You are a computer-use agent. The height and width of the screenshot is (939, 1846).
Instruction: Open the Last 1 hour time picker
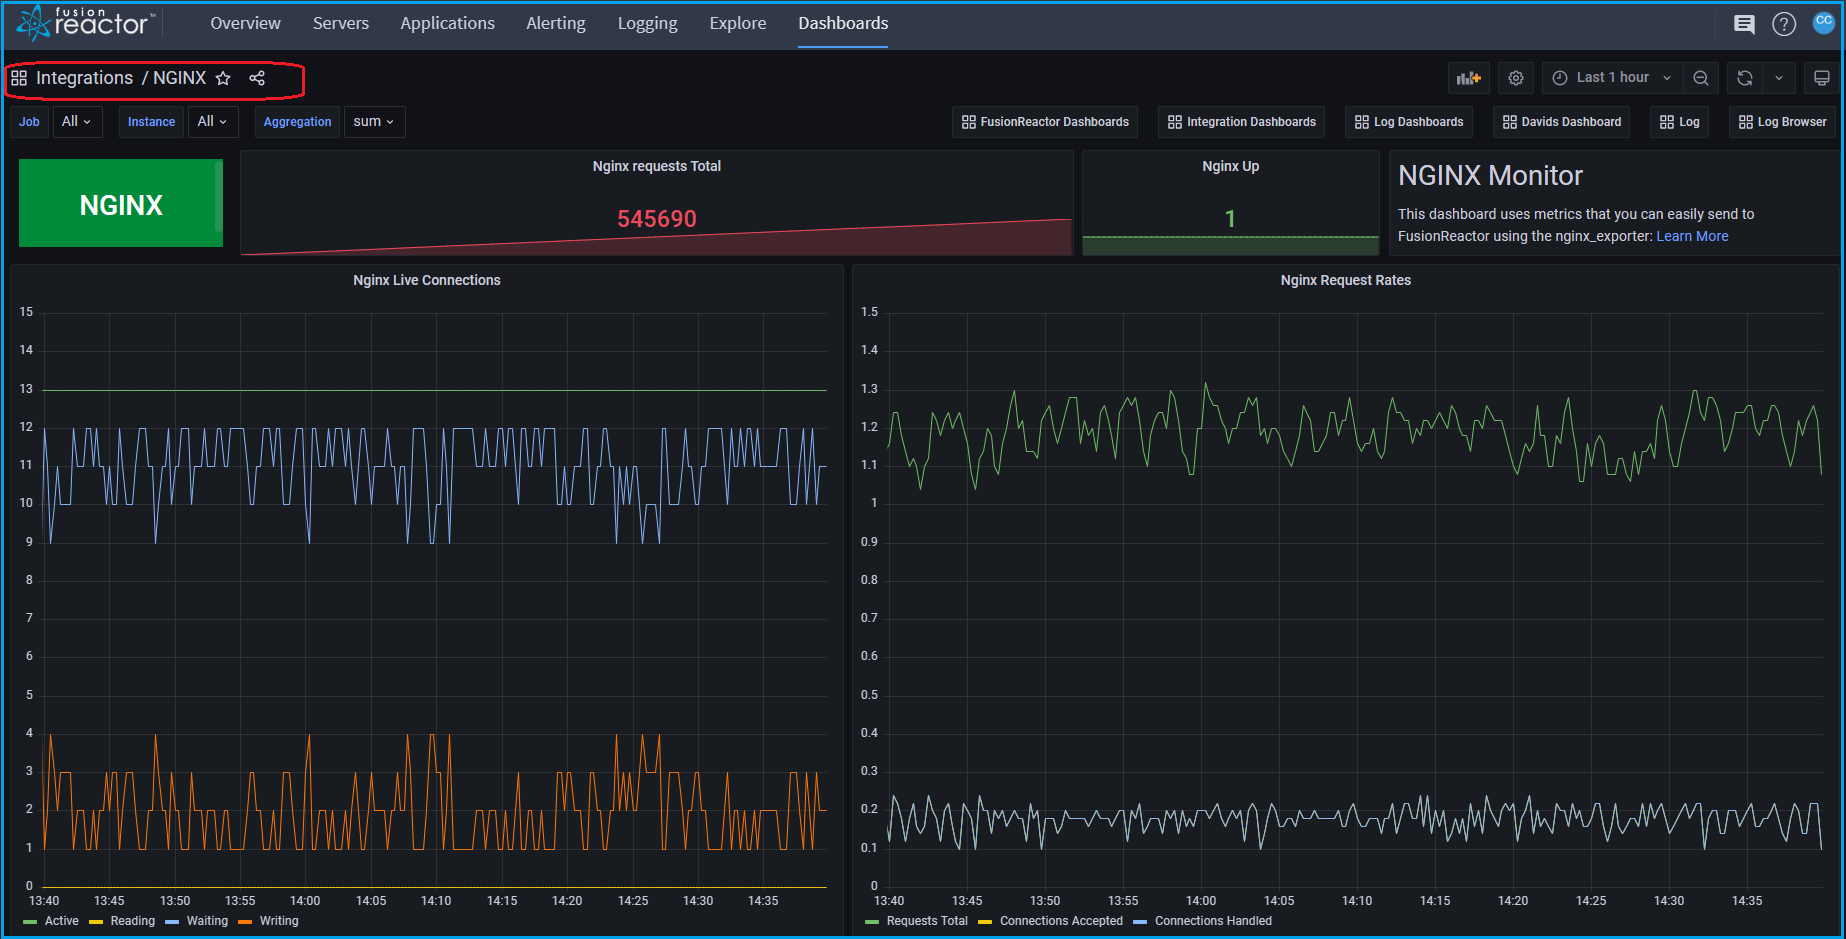coord(1612,78)
